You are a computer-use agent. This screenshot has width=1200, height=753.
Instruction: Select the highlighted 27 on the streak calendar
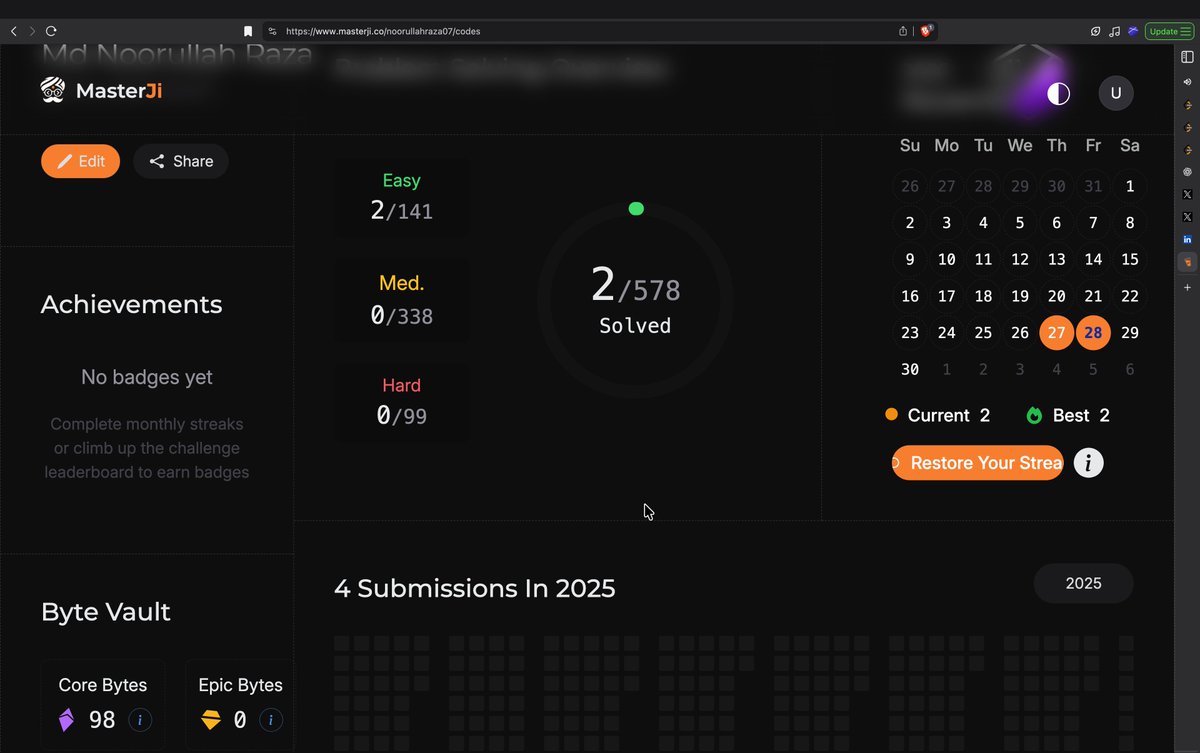tap(1056, 332)
